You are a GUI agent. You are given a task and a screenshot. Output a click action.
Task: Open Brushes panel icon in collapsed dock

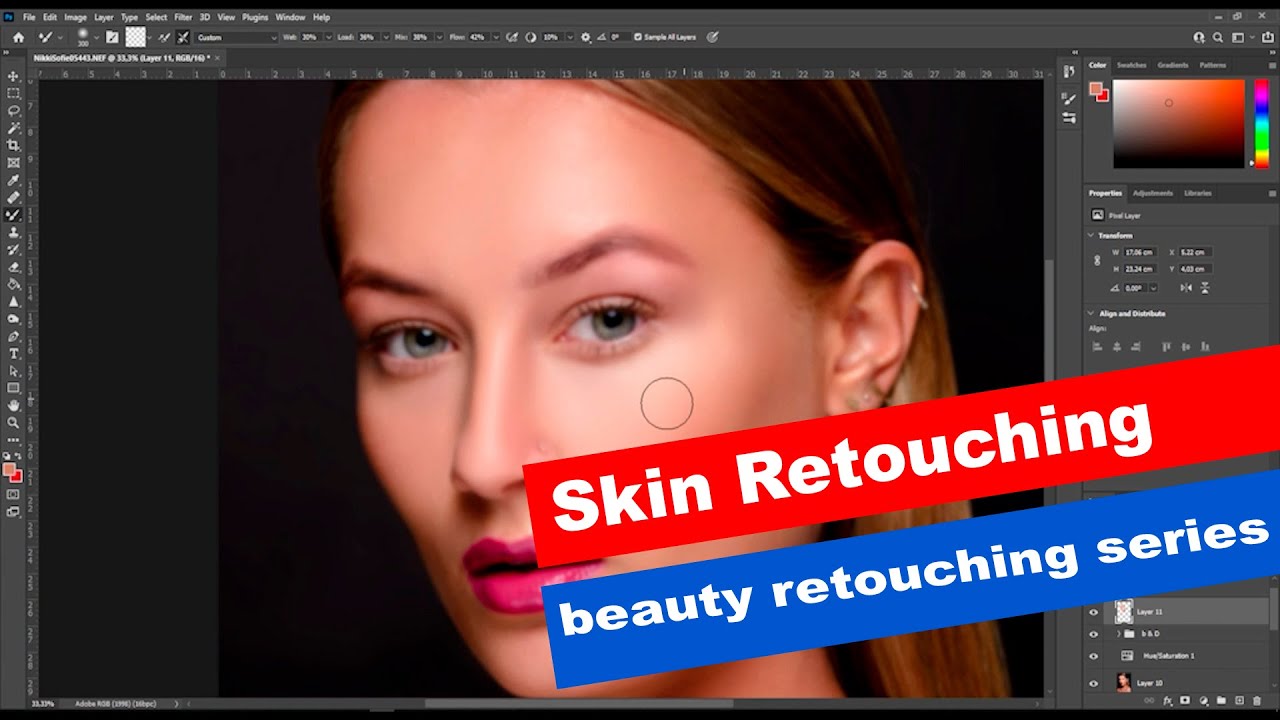tap(1070, 98)
